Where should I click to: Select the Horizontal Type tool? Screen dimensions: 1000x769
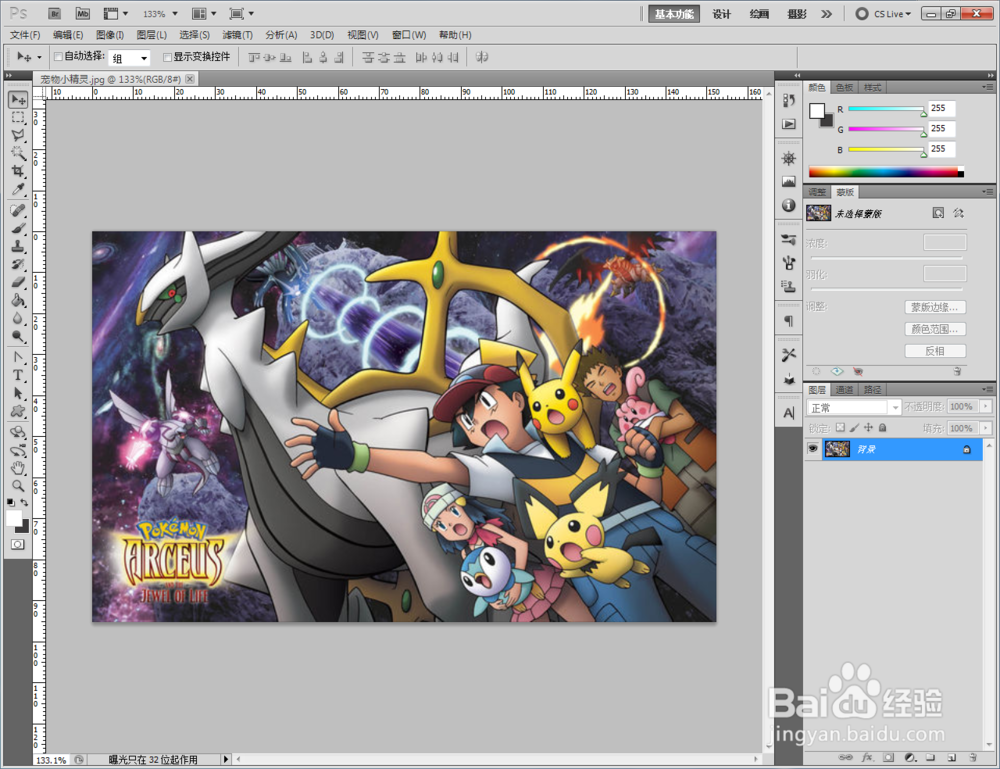point(18,375)
